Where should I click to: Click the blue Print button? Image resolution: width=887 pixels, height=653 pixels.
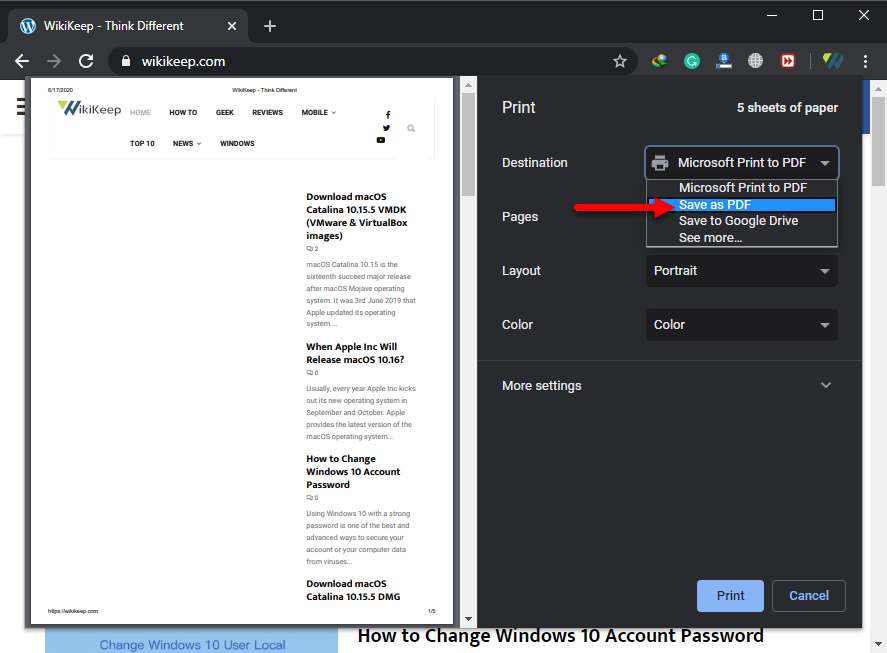tap(730, 596)
